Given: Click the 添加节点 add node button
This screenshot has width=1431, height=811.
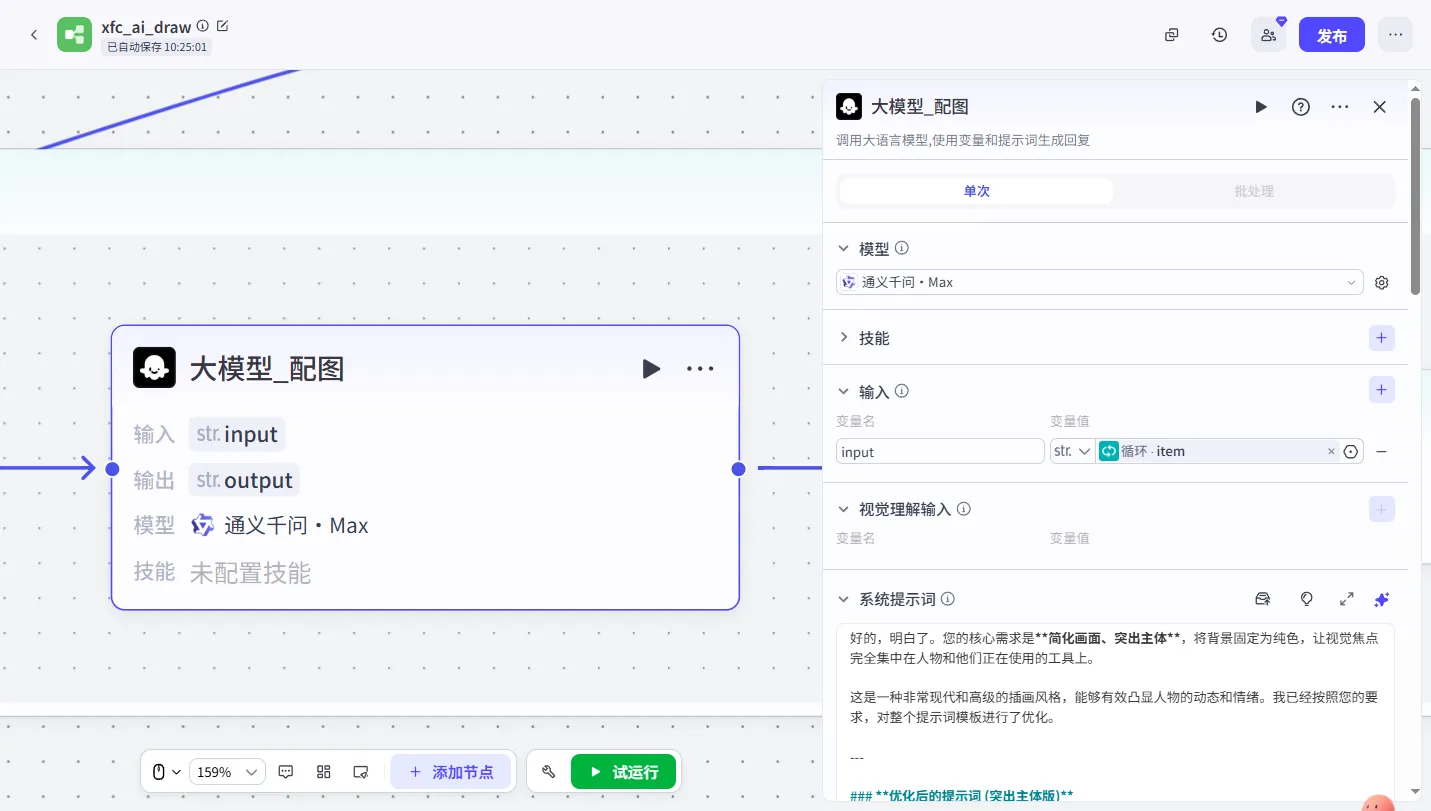Looking at the screenshot, I should pyautogui.click(x=450, y=772).
